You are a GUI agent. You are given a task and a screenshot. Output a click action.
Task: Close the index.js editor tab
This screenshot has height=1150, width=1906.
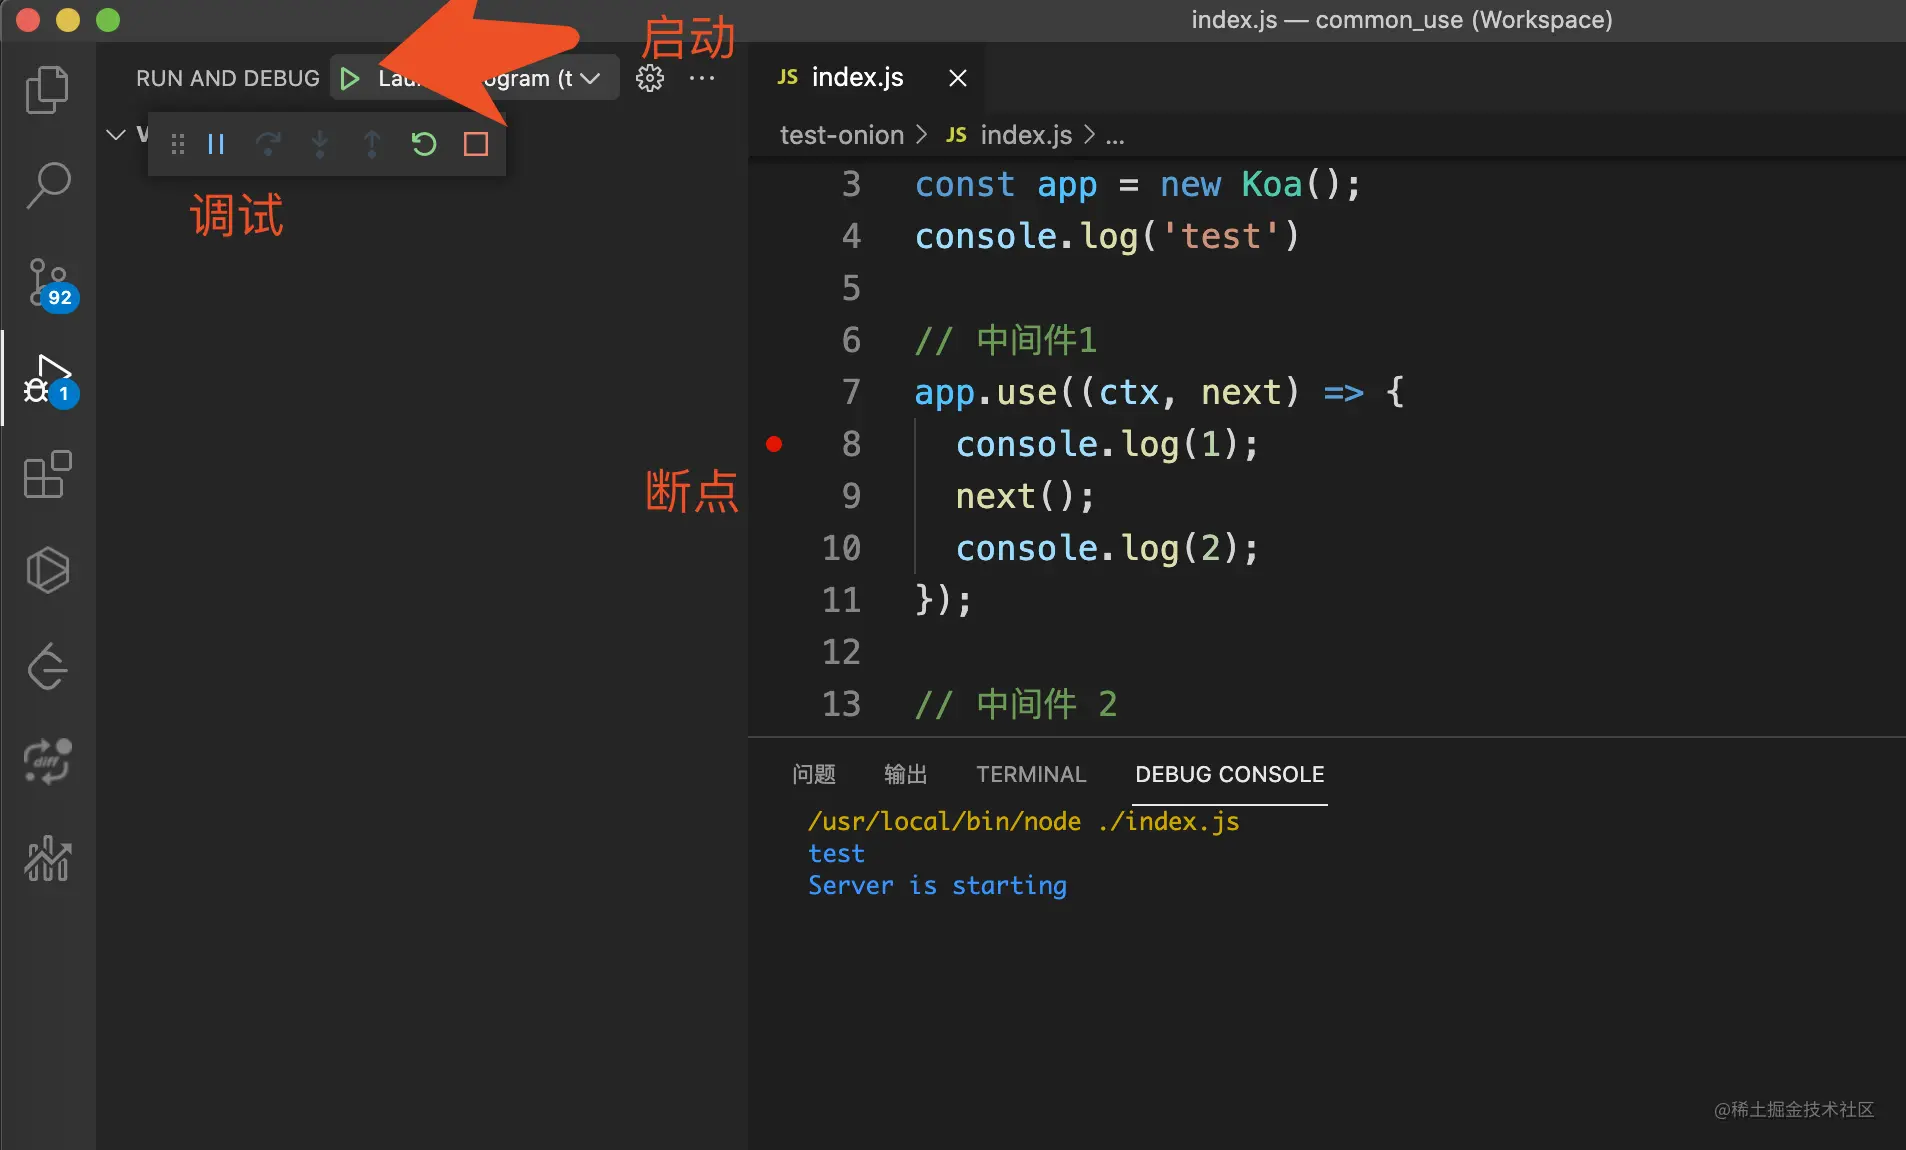click(957, 78)
